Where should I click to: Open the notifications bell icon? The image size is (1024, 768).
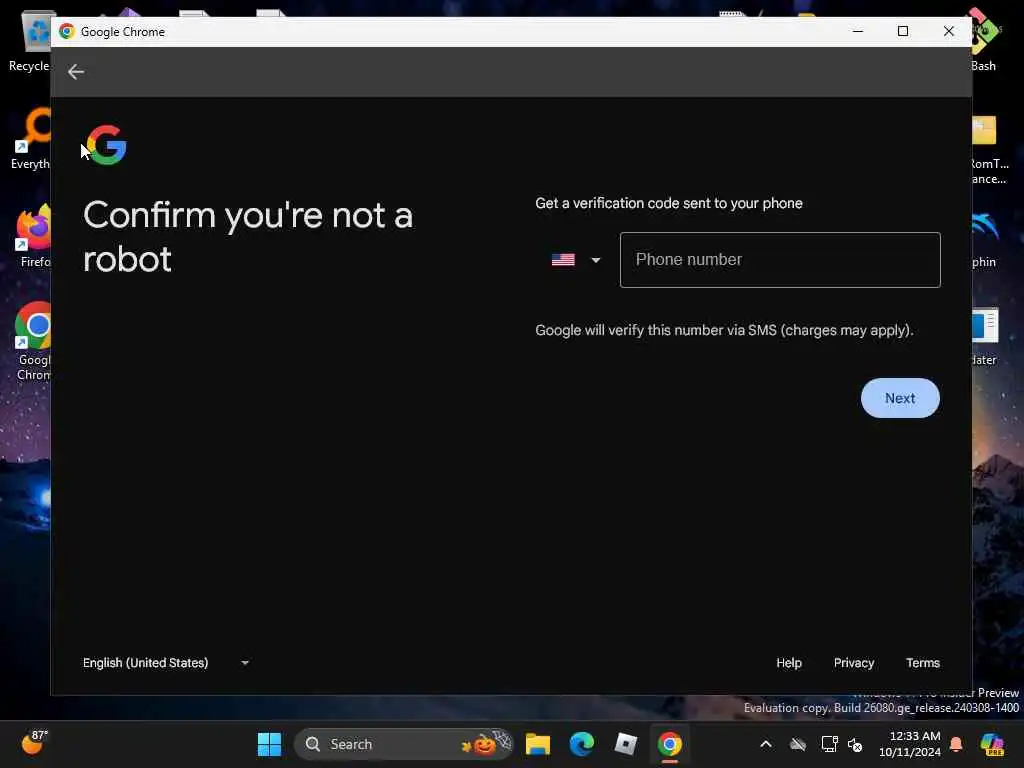pyautogui.click(x=955, y=744)
